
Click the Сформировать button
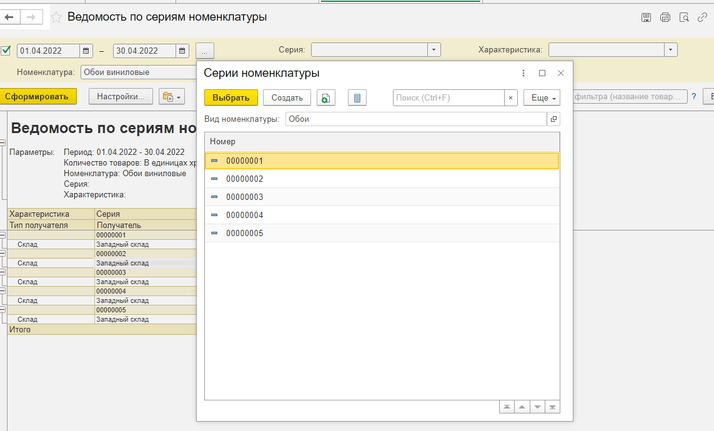tap(41, 97)
